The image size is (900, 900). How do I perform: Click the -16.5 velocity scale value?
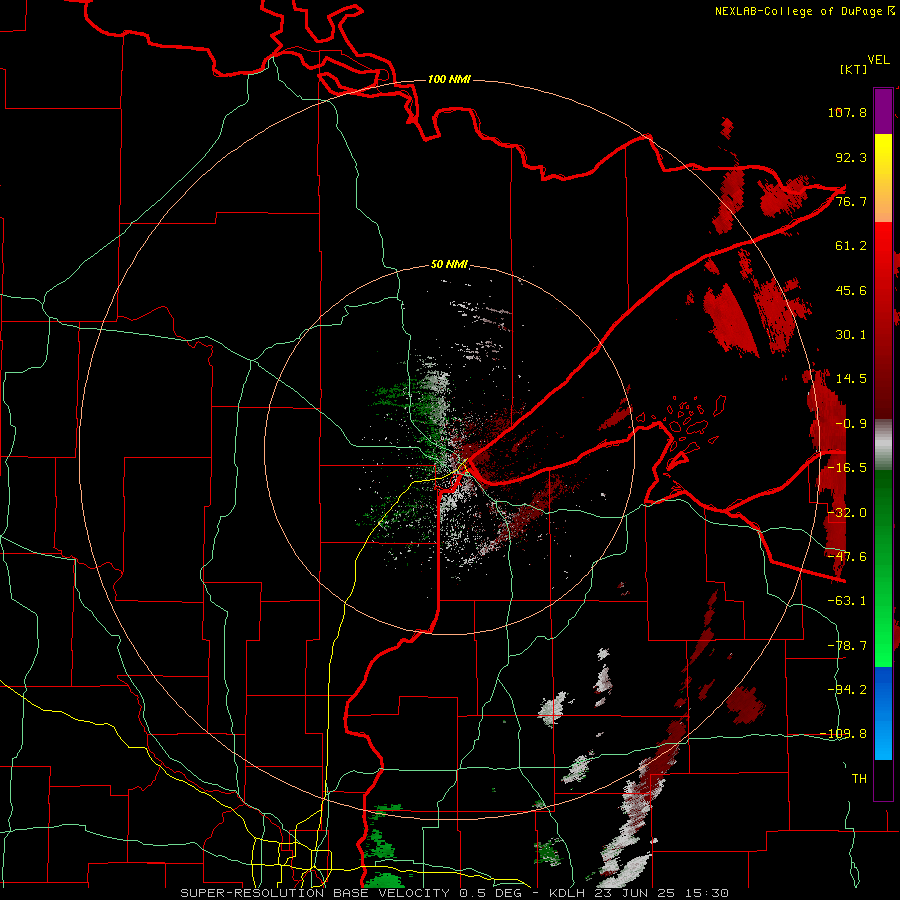point(847,468)
